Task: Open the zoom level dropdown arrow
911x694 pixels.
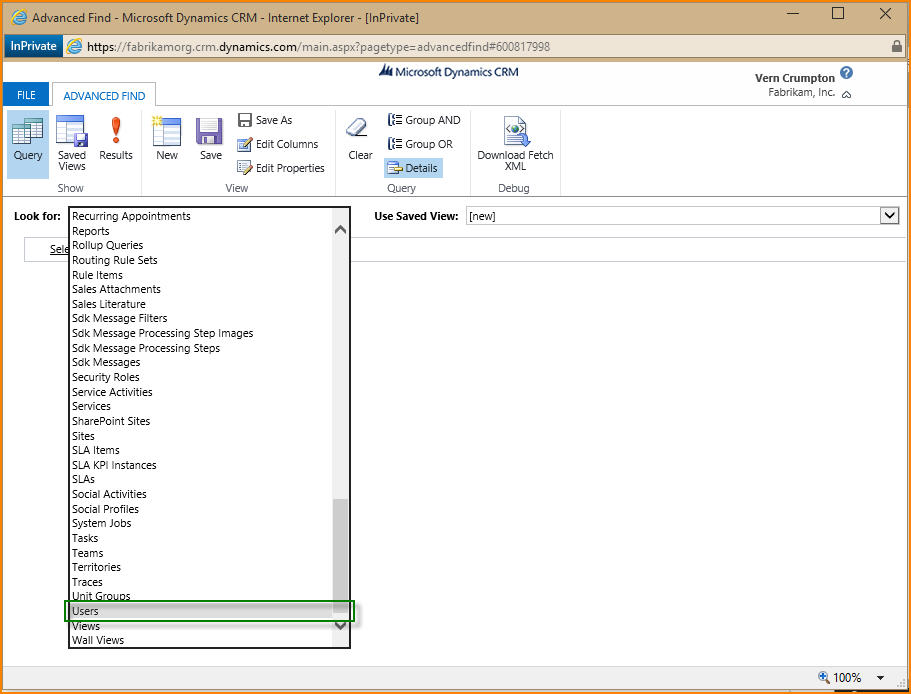Action: [x=880, y=678]
